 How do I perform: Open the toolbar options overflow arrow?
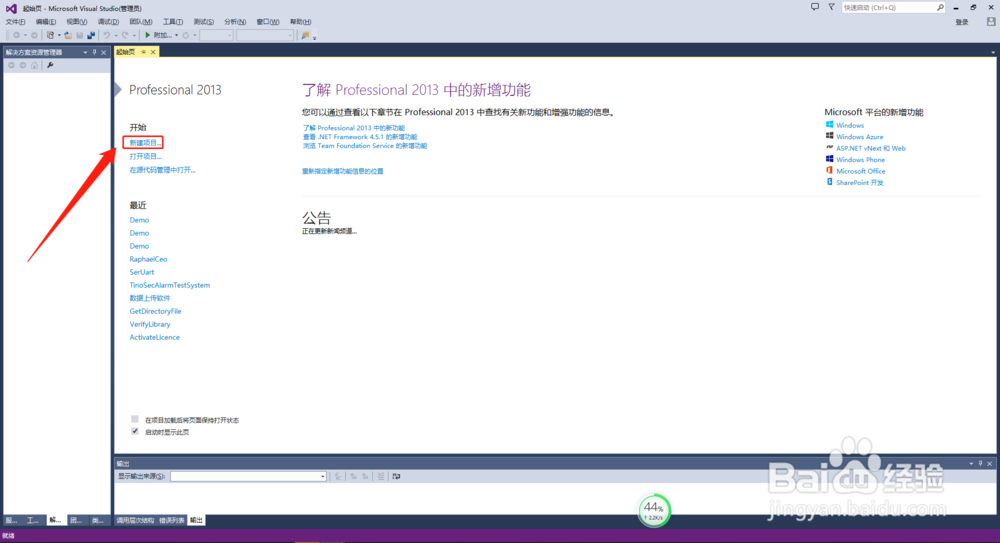(314, 38)
